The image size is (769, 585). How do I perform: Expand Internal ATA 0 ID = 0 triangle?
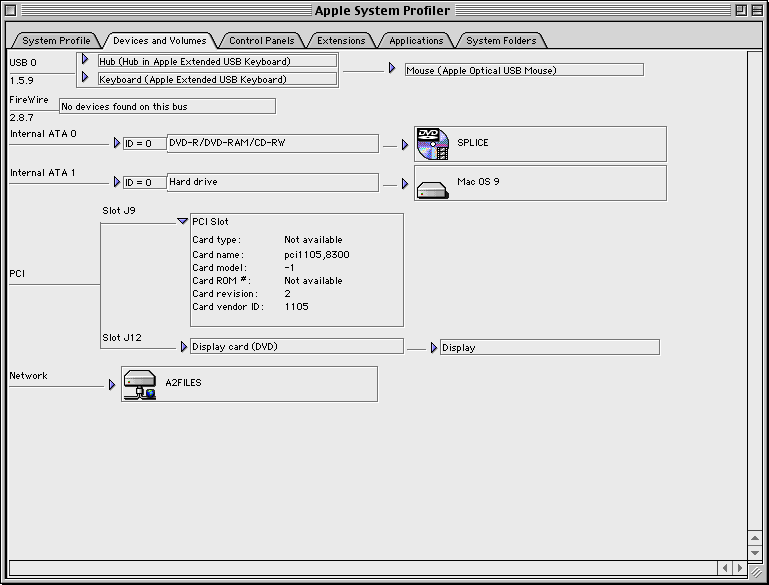117,143
